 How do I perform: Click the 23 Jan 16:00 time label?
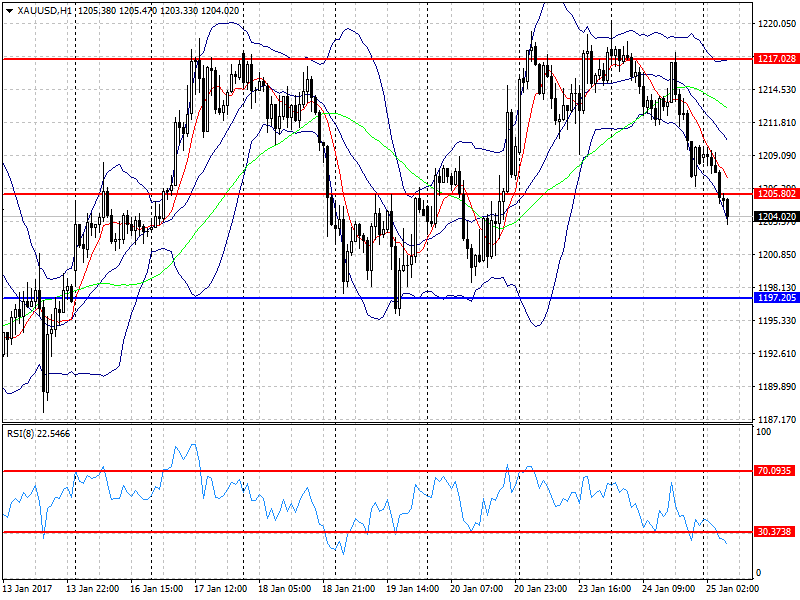pyautogui.click(x=605, y=588)
